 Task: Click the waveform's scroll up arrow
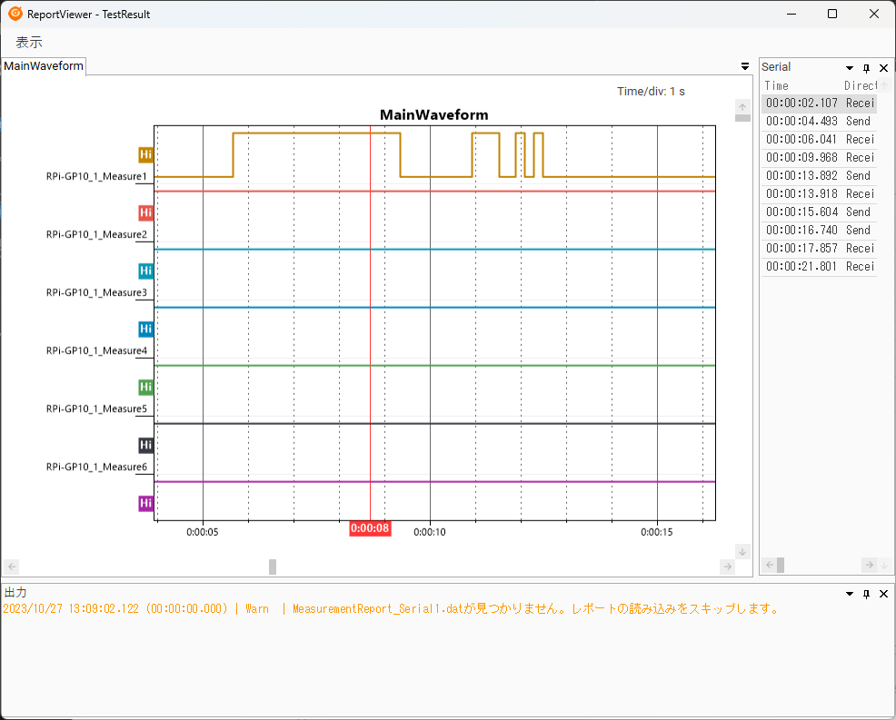pos(742,106)
